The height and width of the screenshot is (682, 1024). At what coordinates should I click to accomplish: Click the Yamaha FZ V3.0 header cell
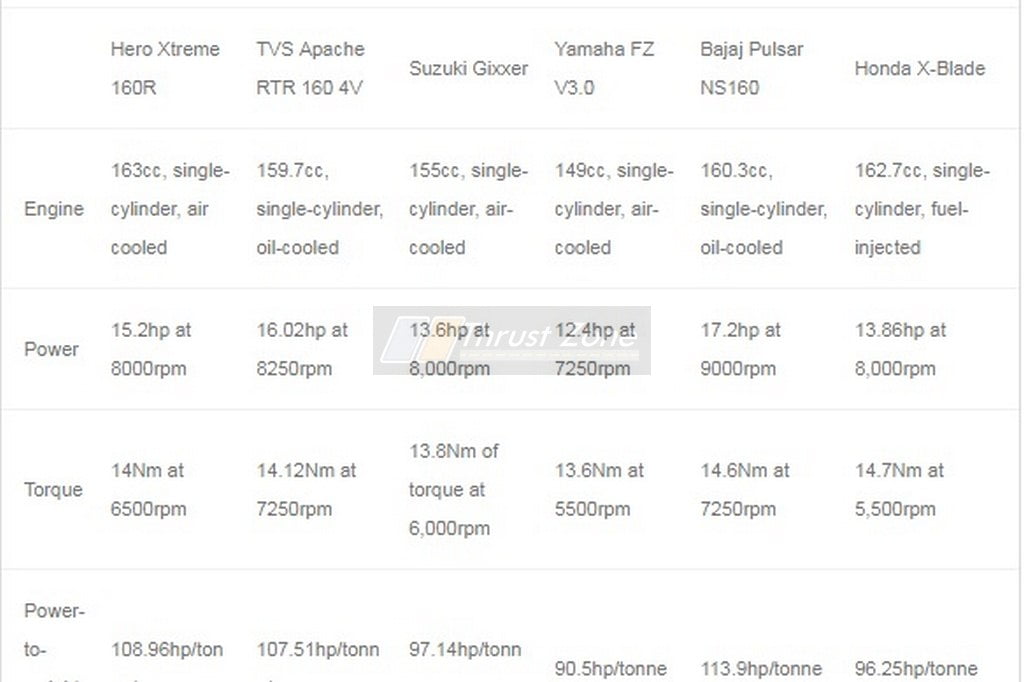click(x=604, y=68)
